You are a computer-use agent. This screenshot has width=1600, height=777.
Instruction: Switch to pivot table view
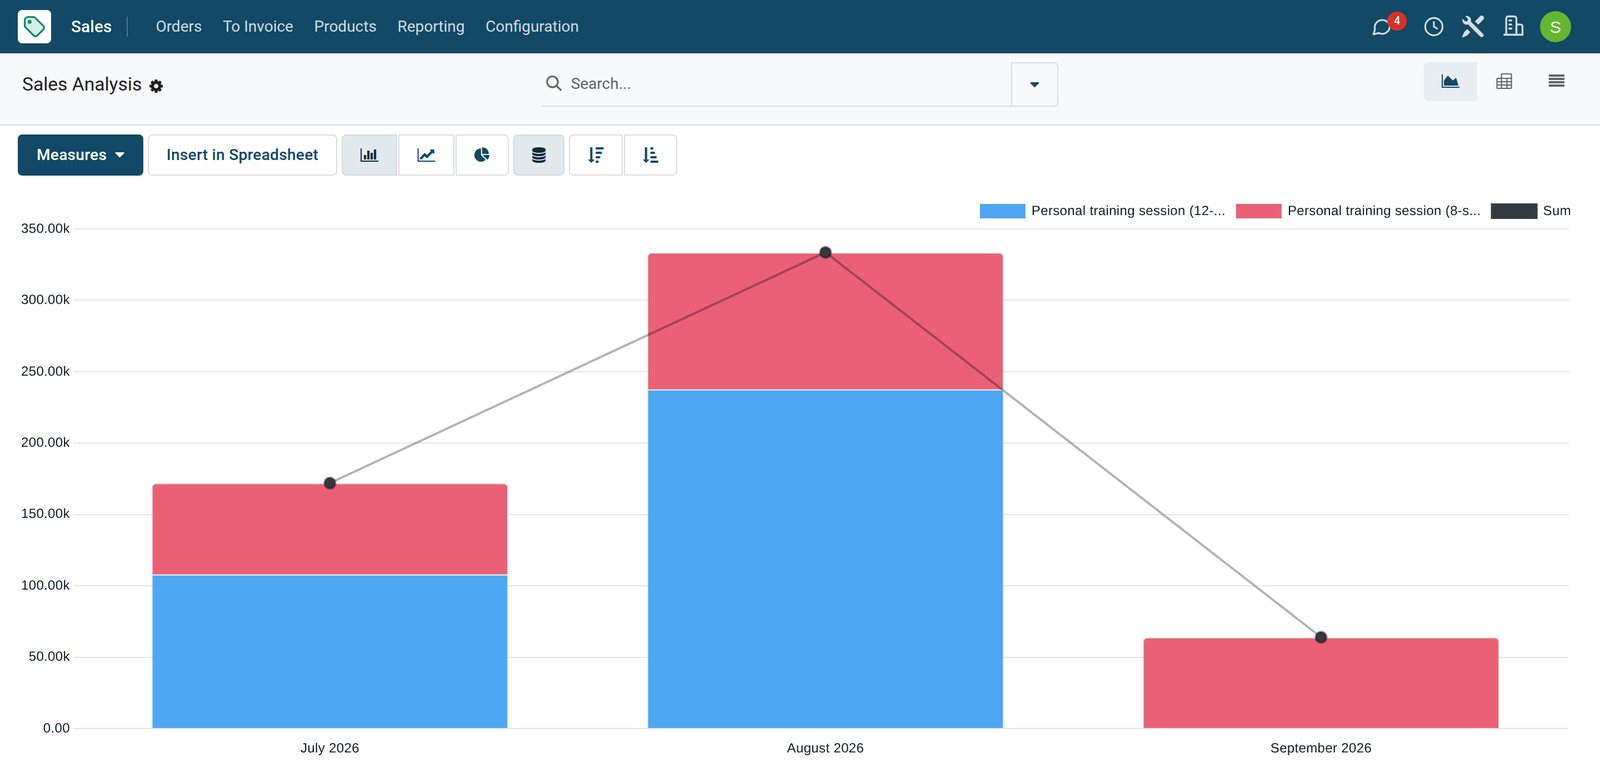coord(1504,82)
